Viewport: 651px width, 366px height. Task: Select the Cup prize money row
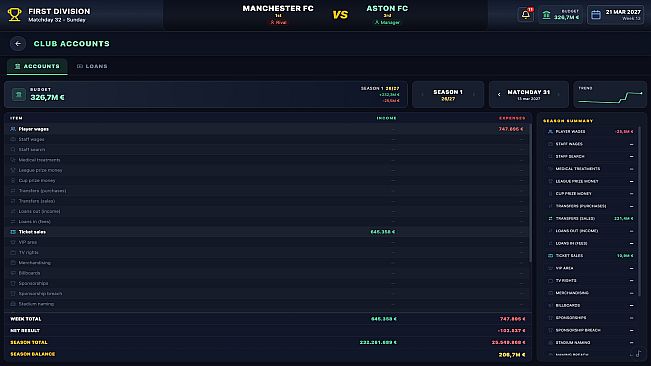coord(268,181)
